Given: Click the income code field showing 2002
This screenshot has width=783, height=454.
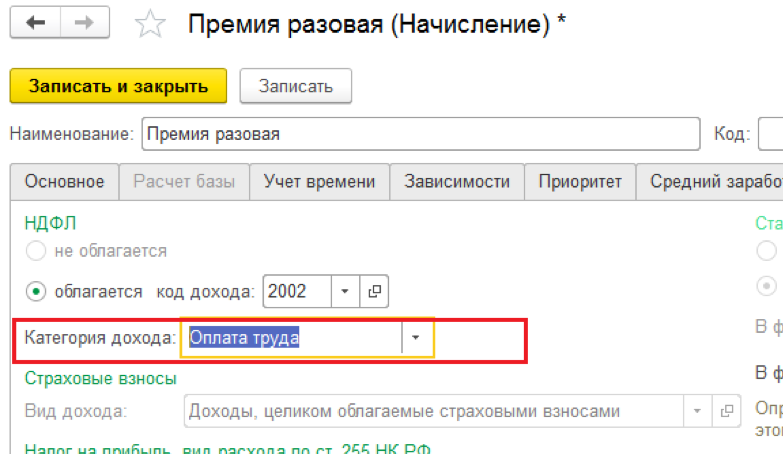Looking at the screenshot, I should point(297,292).
